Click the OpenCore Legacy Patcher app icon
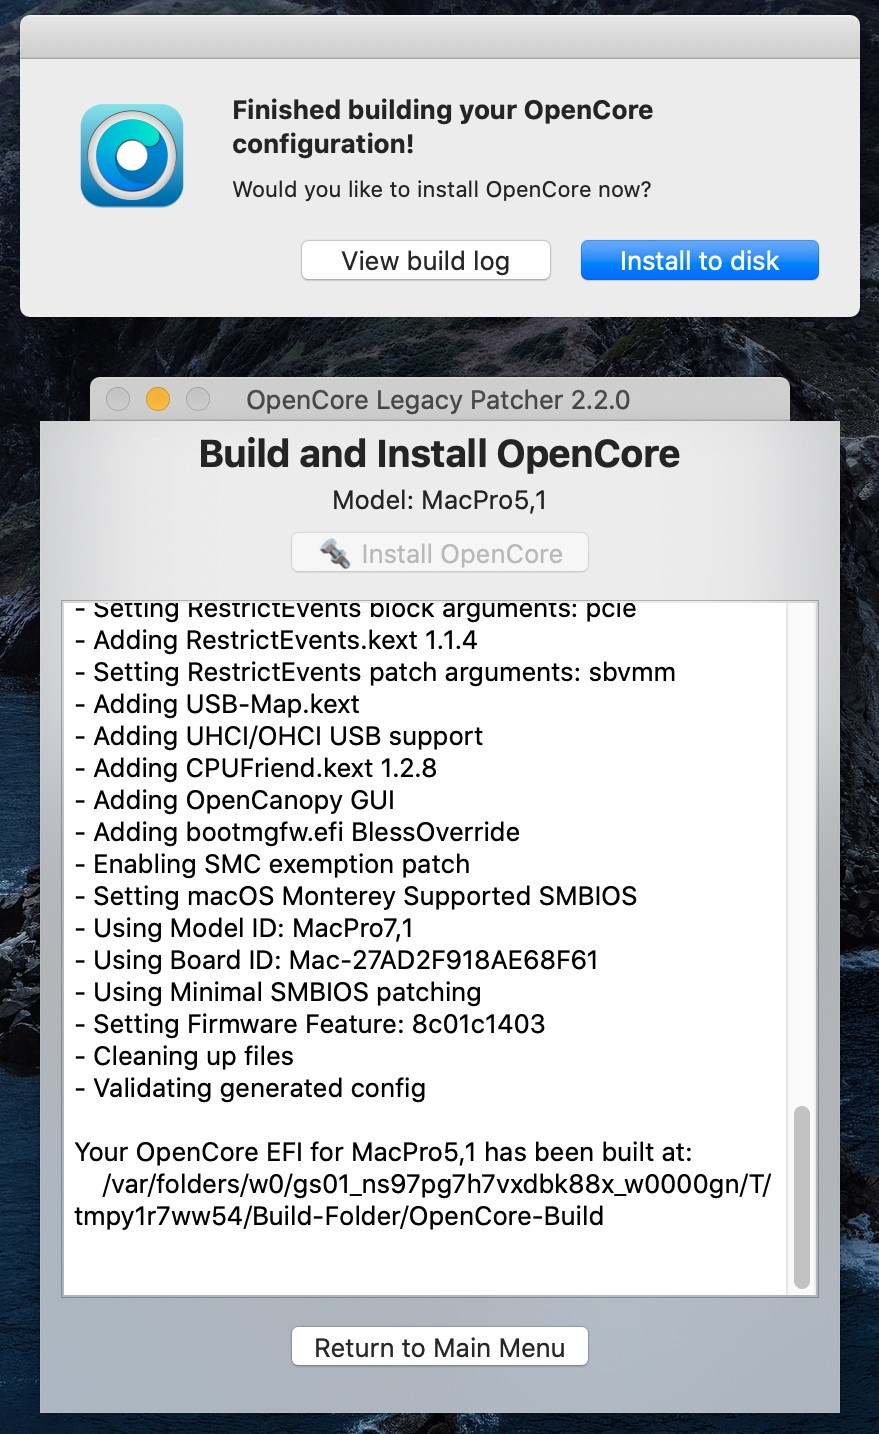Screen dimensions: 879x1434 click(132, 156)
